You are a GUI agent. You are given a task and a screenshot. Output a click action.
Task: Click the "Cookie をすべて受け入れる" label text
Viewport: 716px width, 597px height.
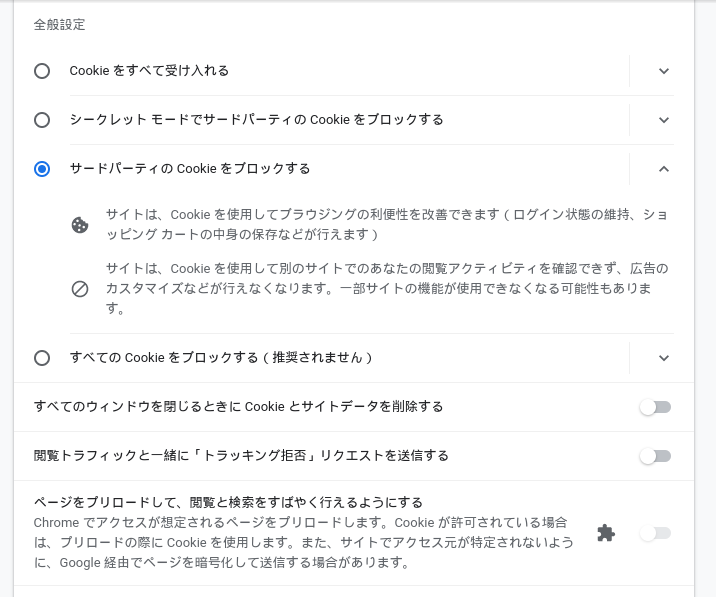149,71
